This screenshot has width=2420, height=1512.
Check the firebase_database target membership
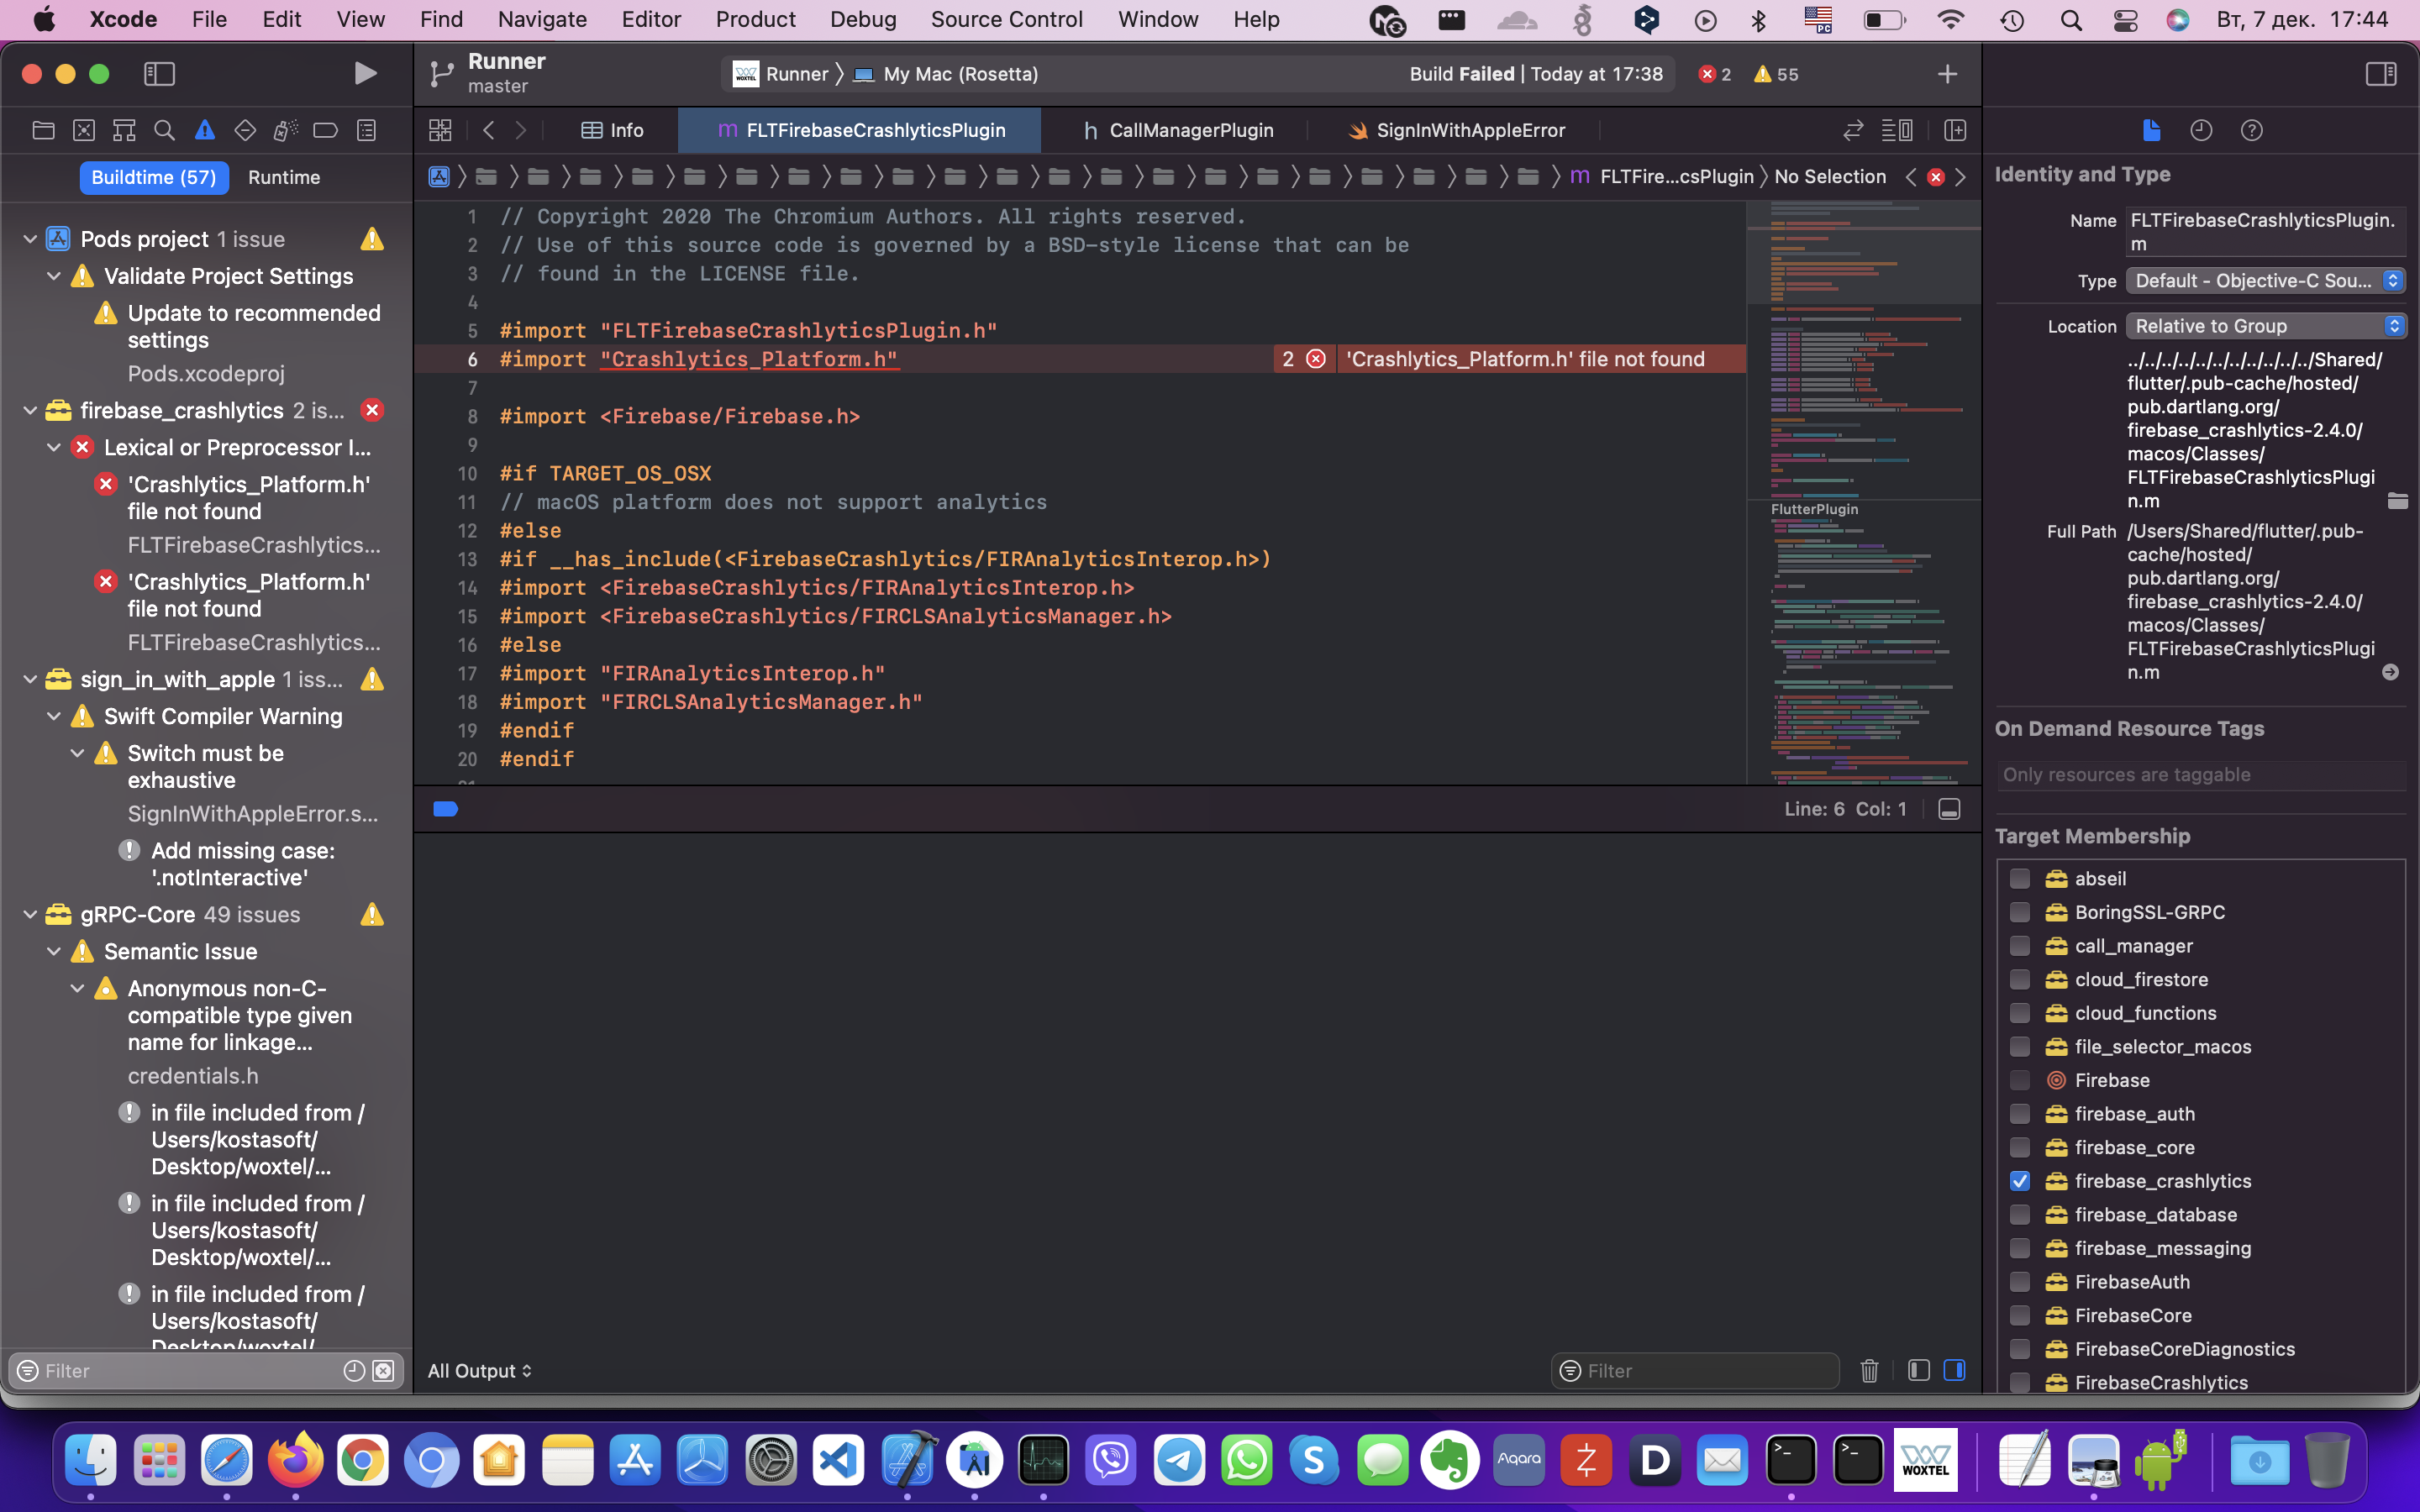click(x=2020, y=1214)
